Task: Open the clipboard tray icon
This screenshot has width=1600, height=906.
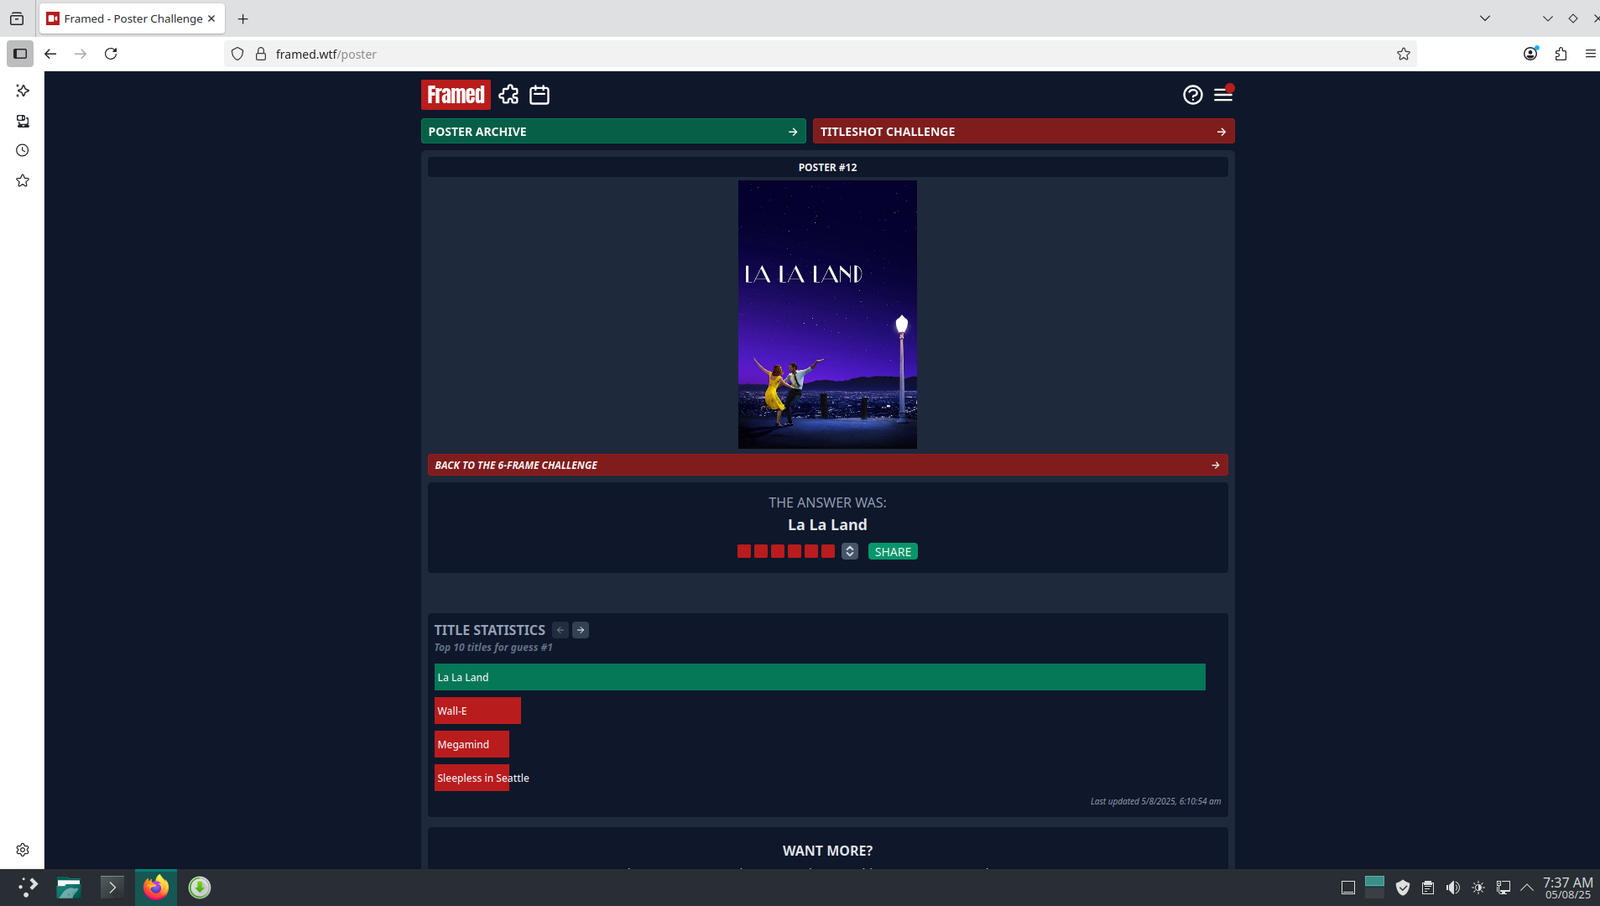Action: pyautogui.click(x=1428, y=888)
